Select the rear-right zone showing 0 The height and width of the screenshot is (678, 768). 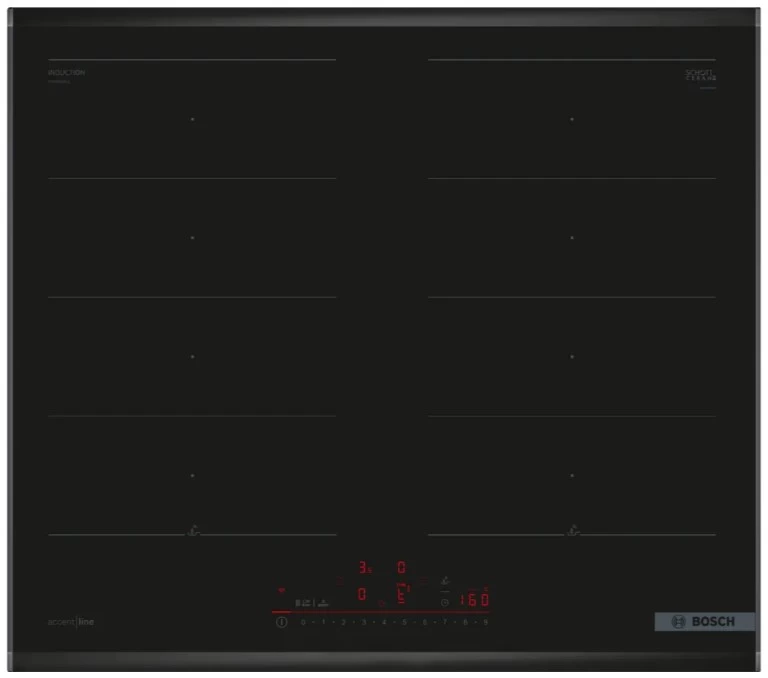coord(402,568)
